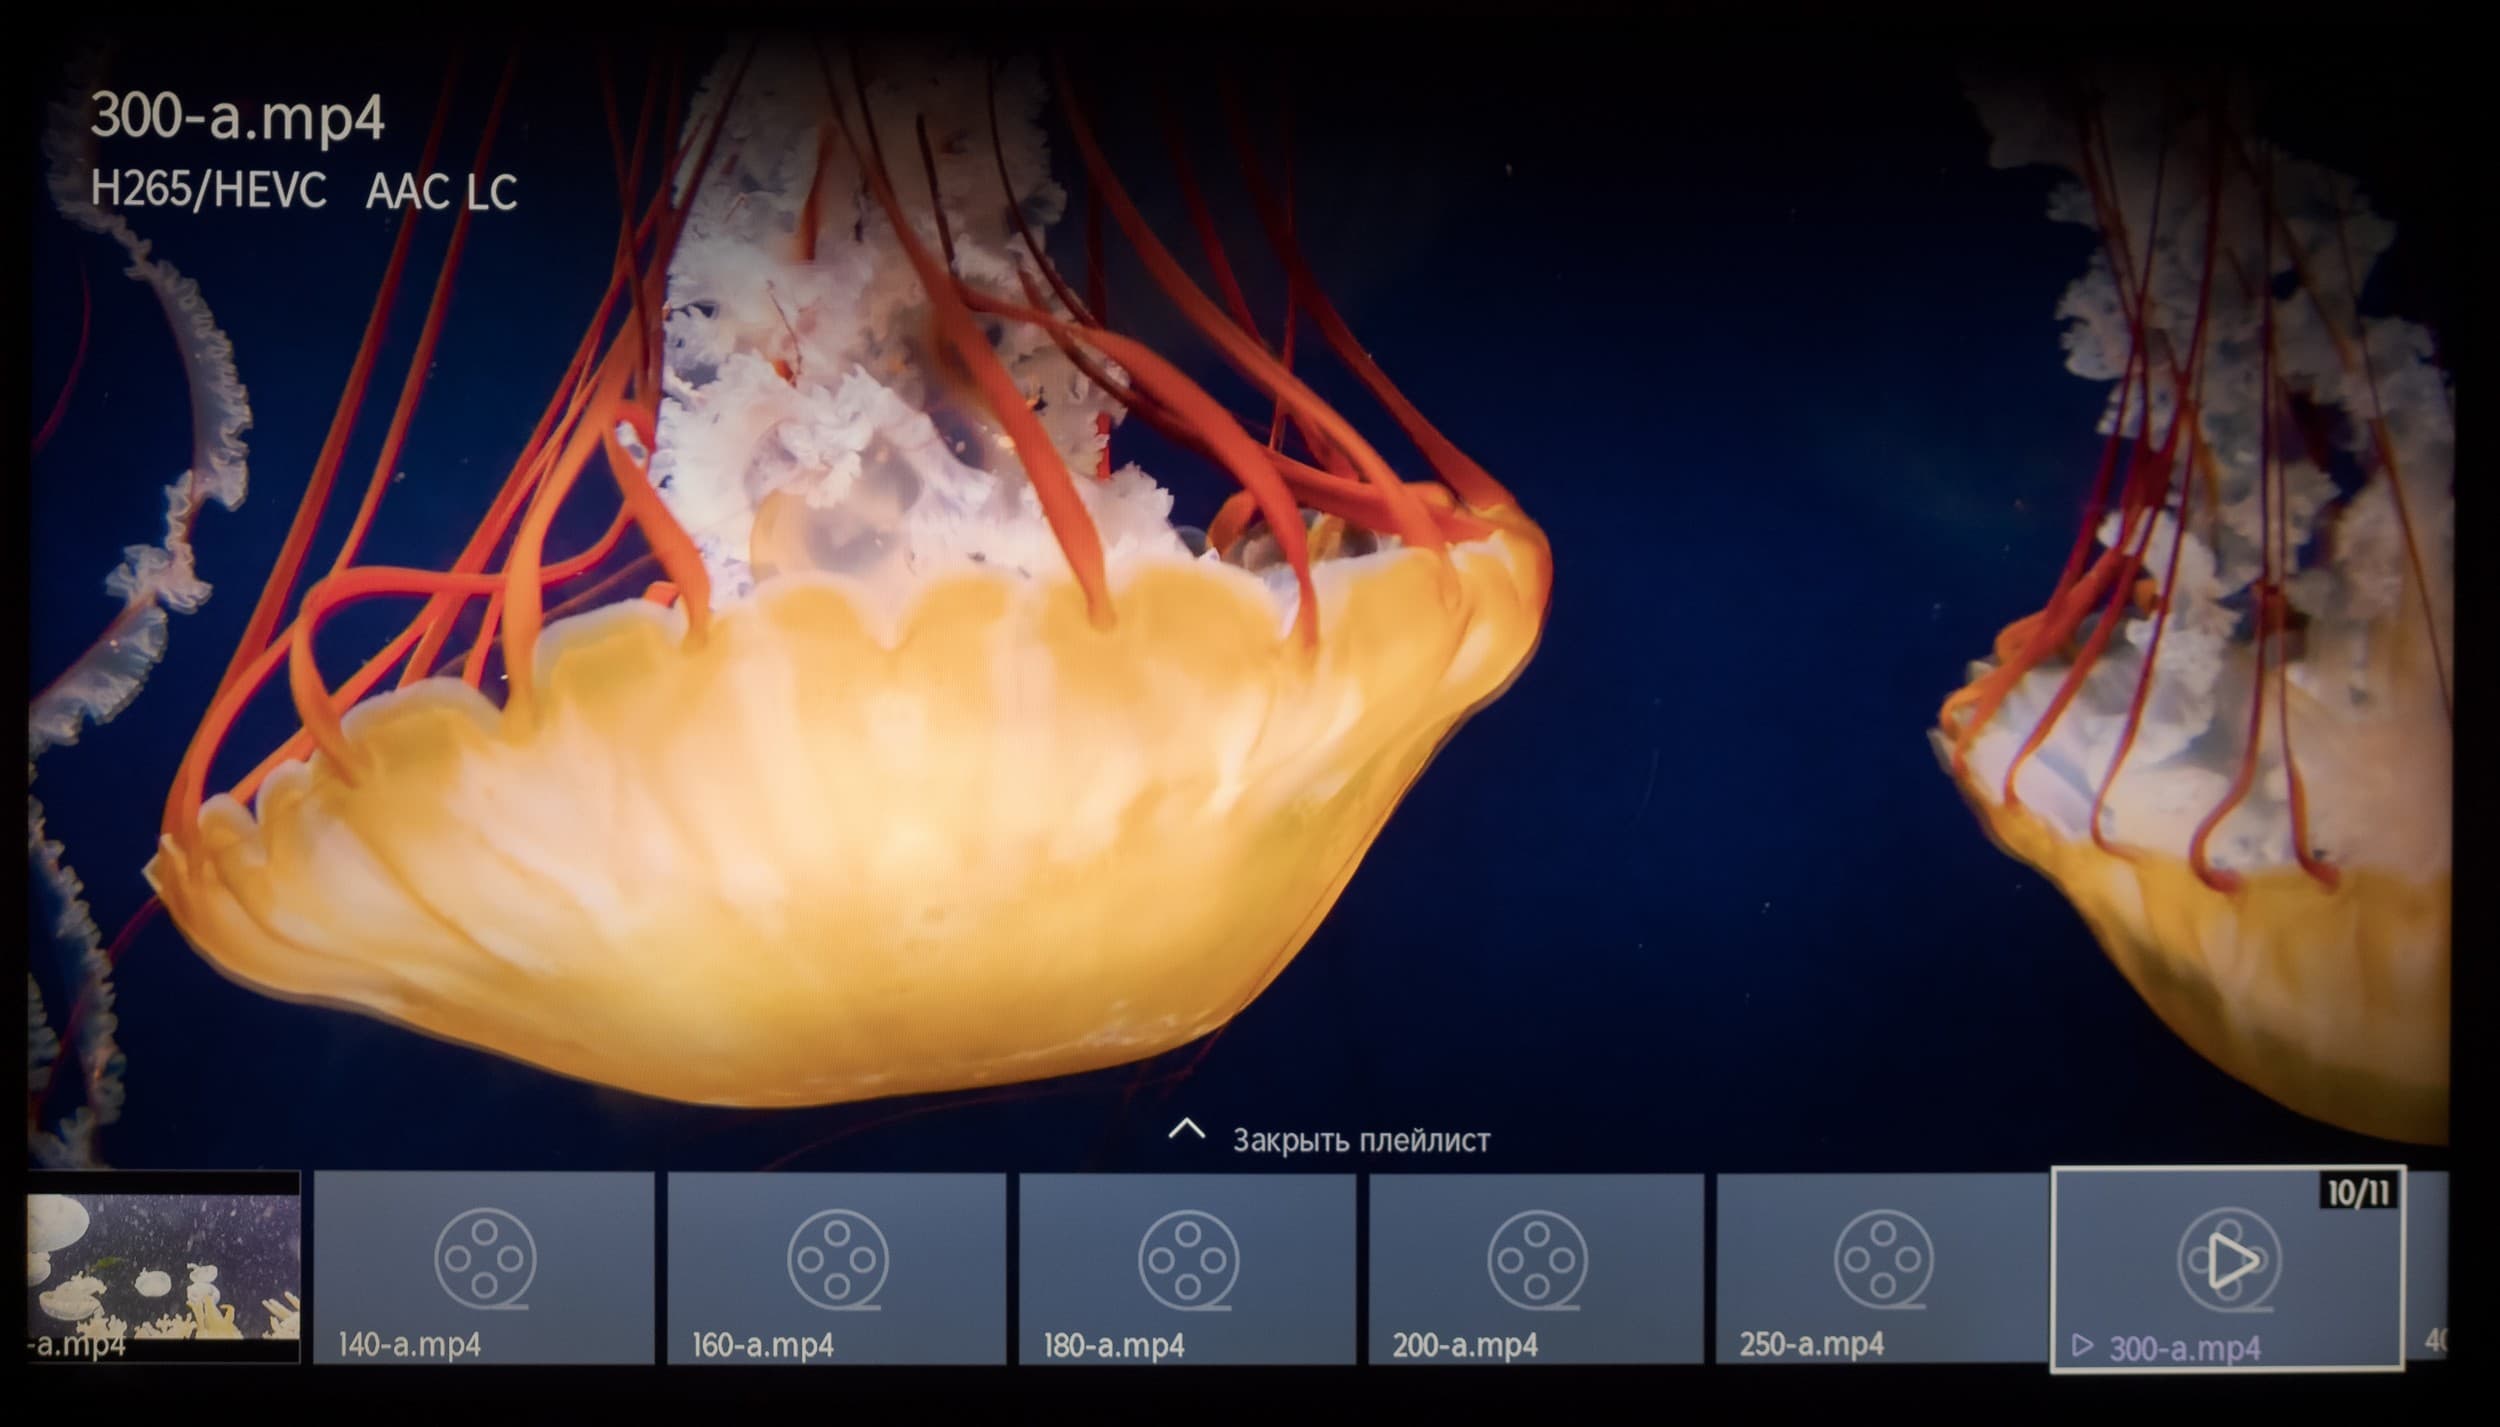
Task: Click the film reel icon on 160-a.mp4
Action: point(837,1259)
